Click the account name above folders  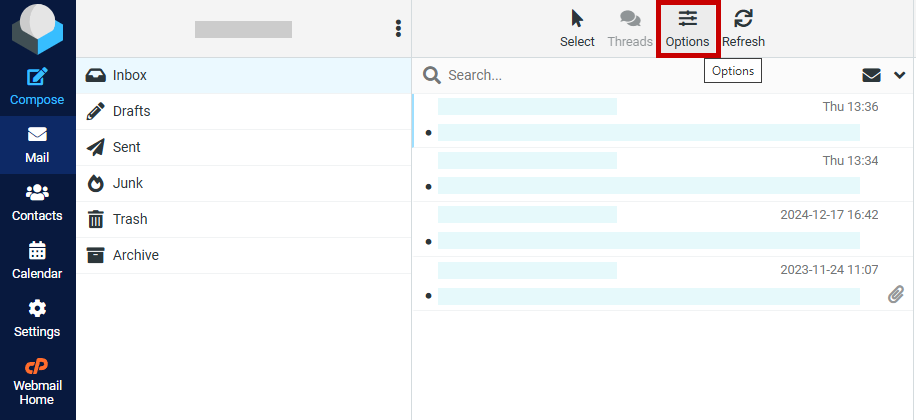click(x=244, y=29)
